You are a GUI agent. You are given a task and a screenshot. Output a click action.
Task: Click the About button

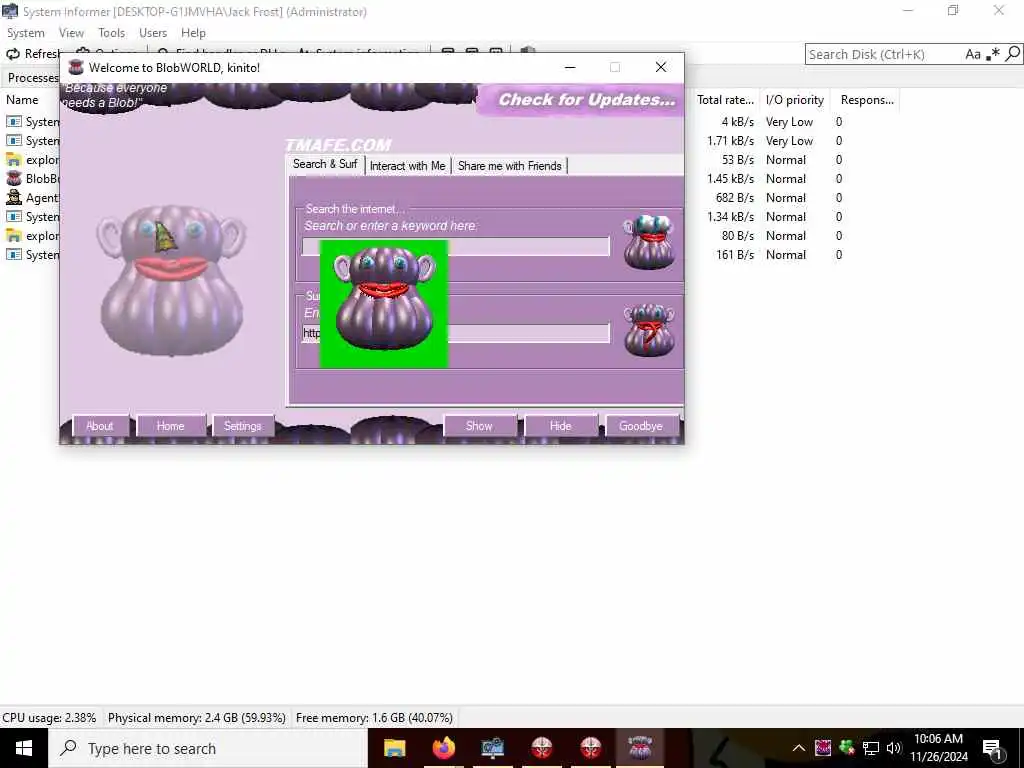99,426
